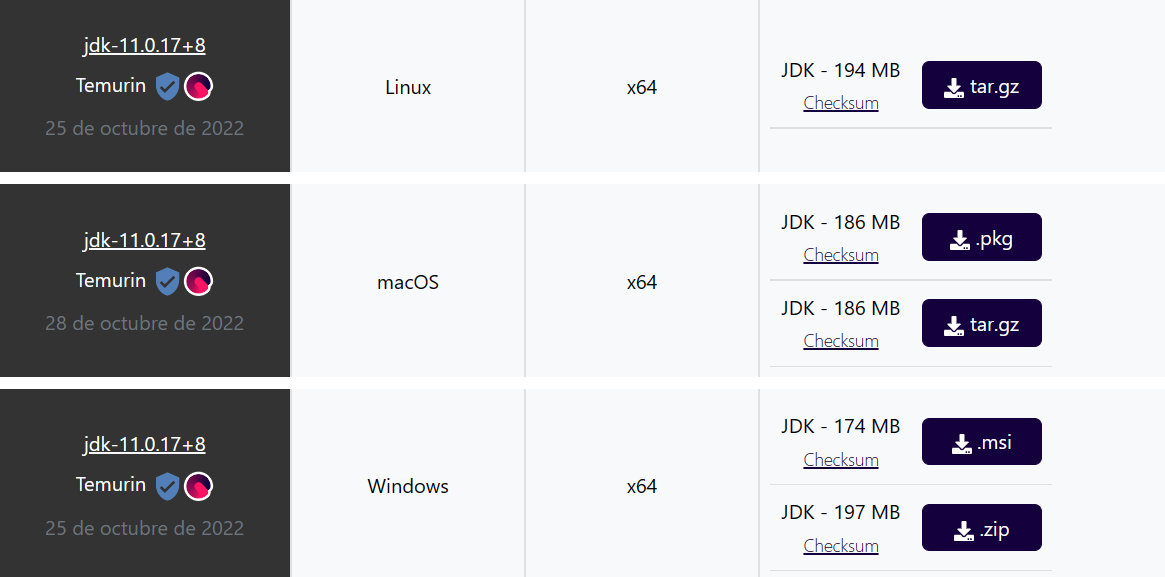
Task: Download the macOS .pkg installer
Action: pos(981,238)
